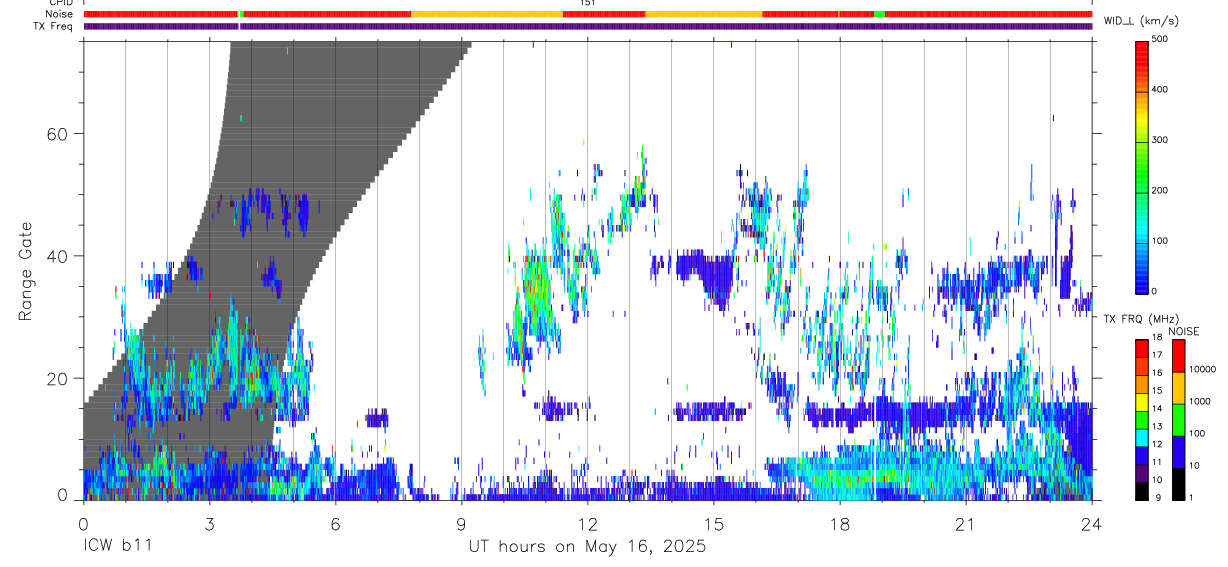
Task: Click the "151" CPID value
Action: point(588,3)
